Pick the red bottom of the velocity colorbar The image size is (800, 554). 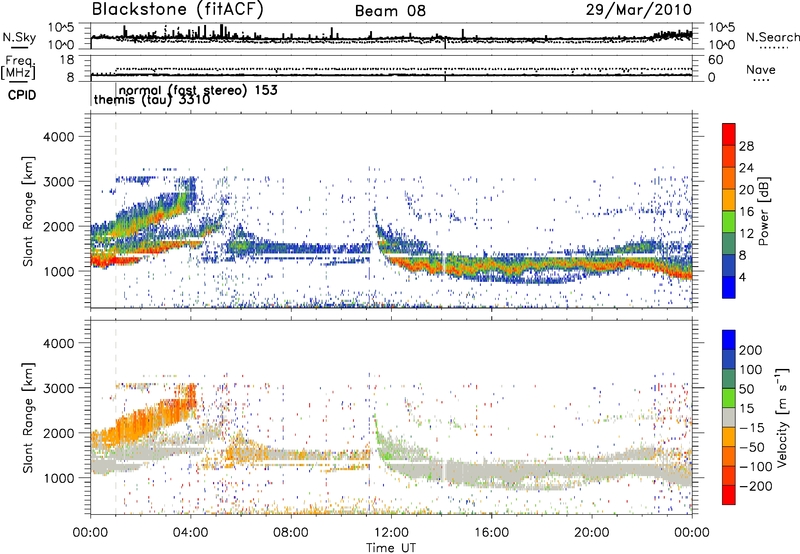pyautogui.click(x=729, y=495)
